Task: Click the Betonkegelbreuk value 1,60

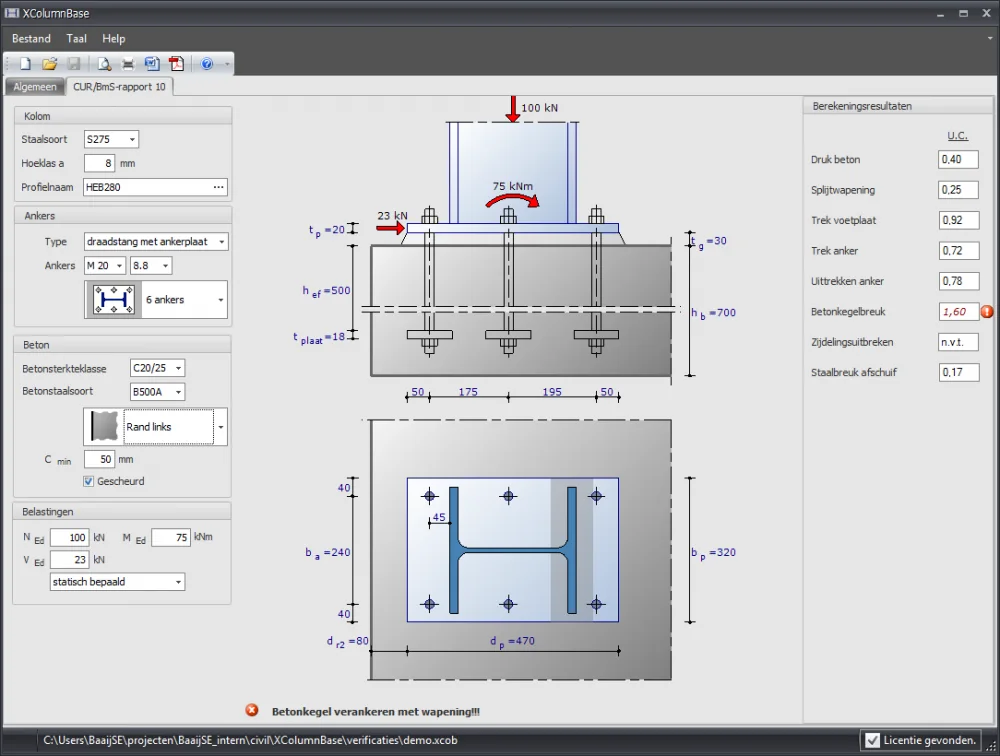Action: [959, 311]
